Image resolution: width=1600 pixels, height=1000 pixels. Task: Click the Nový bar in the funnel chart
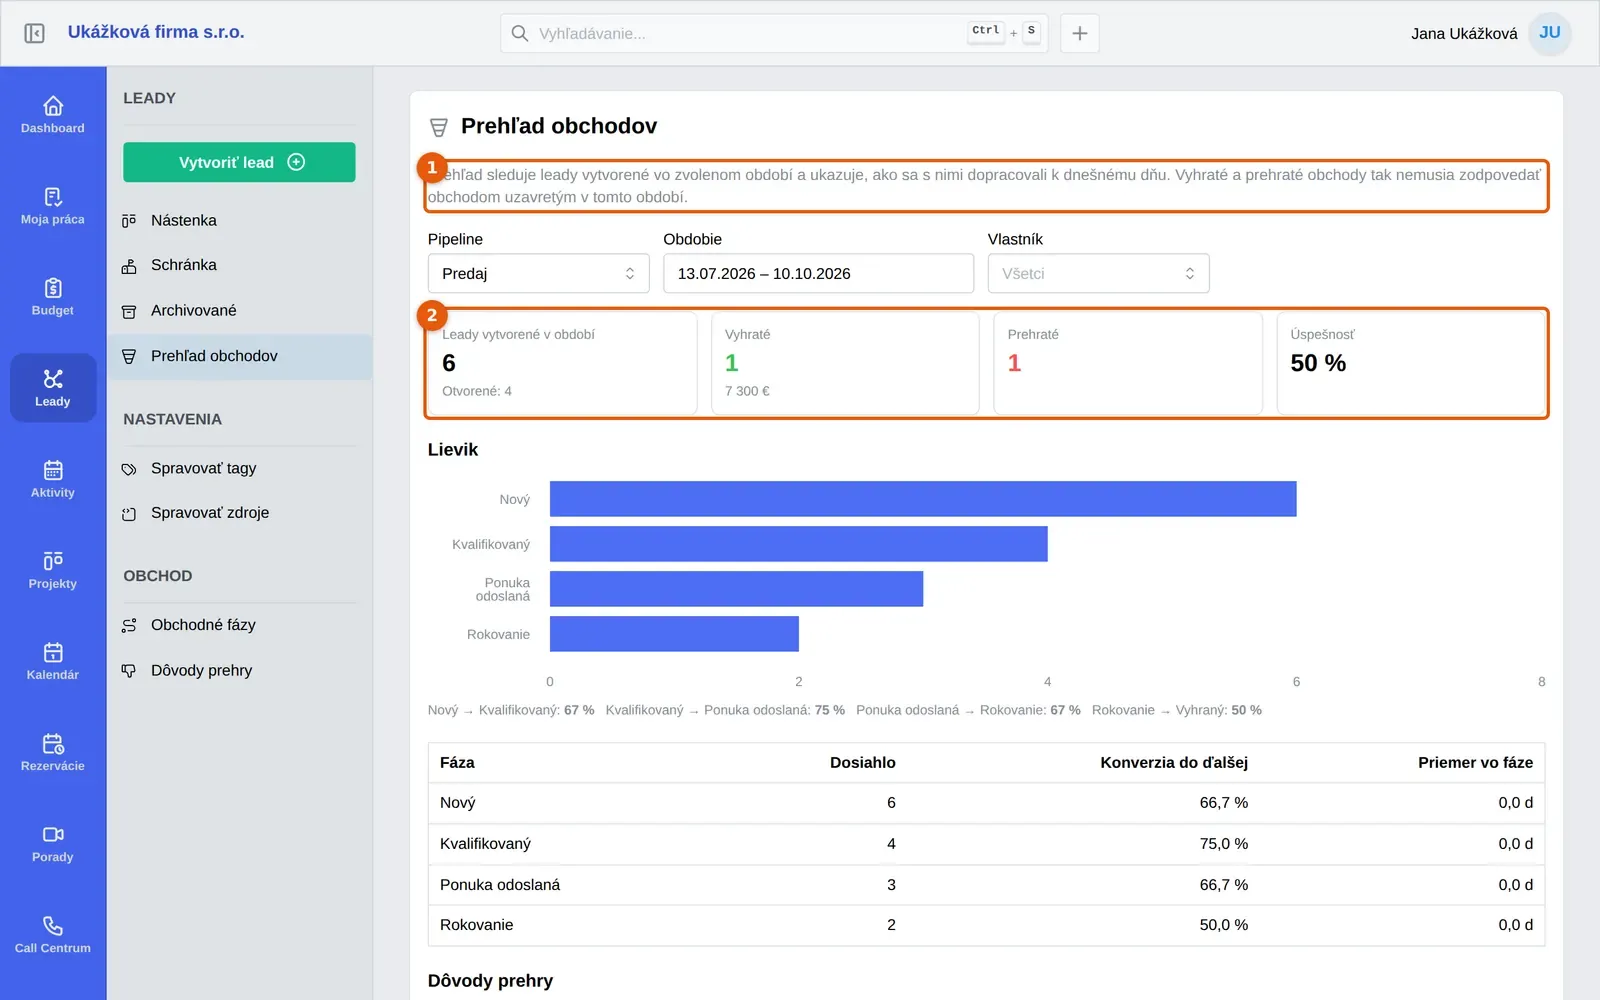point(923,499)
